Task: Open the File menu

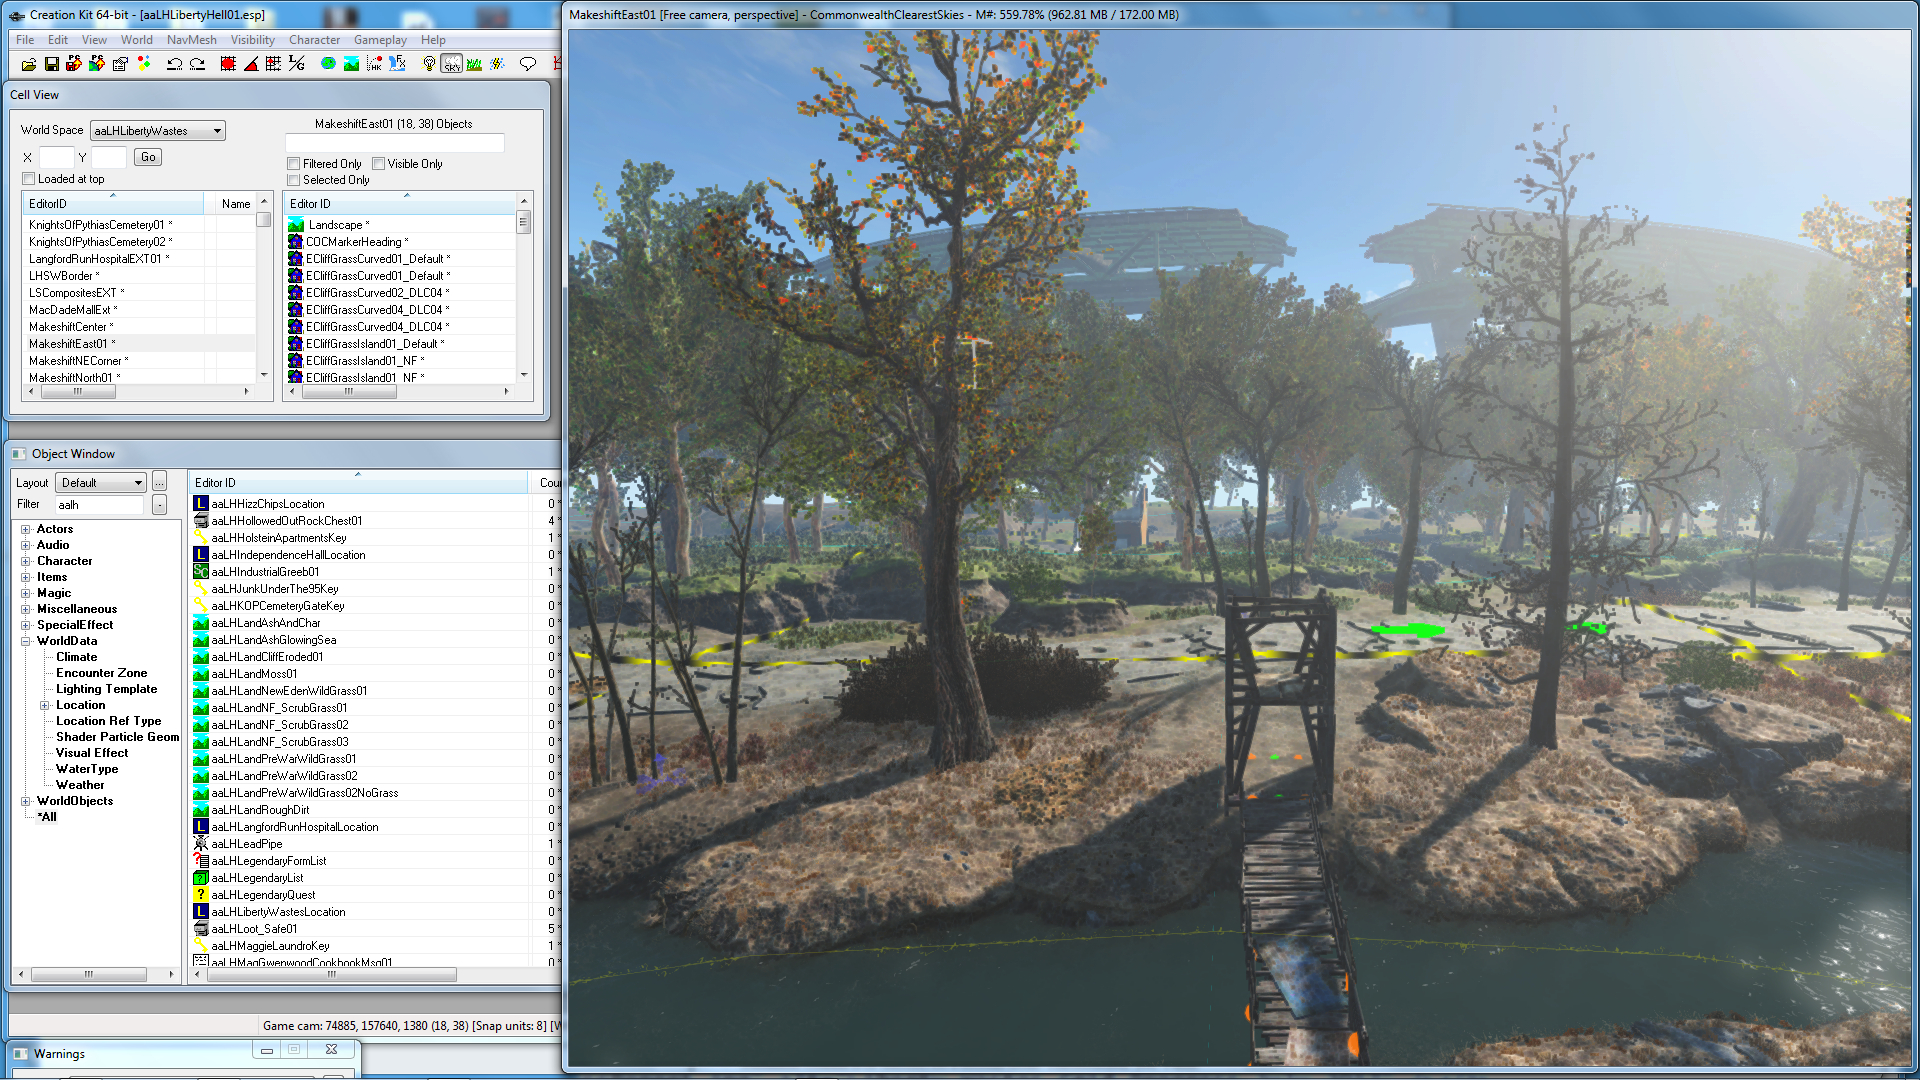Action: (25, 40)
